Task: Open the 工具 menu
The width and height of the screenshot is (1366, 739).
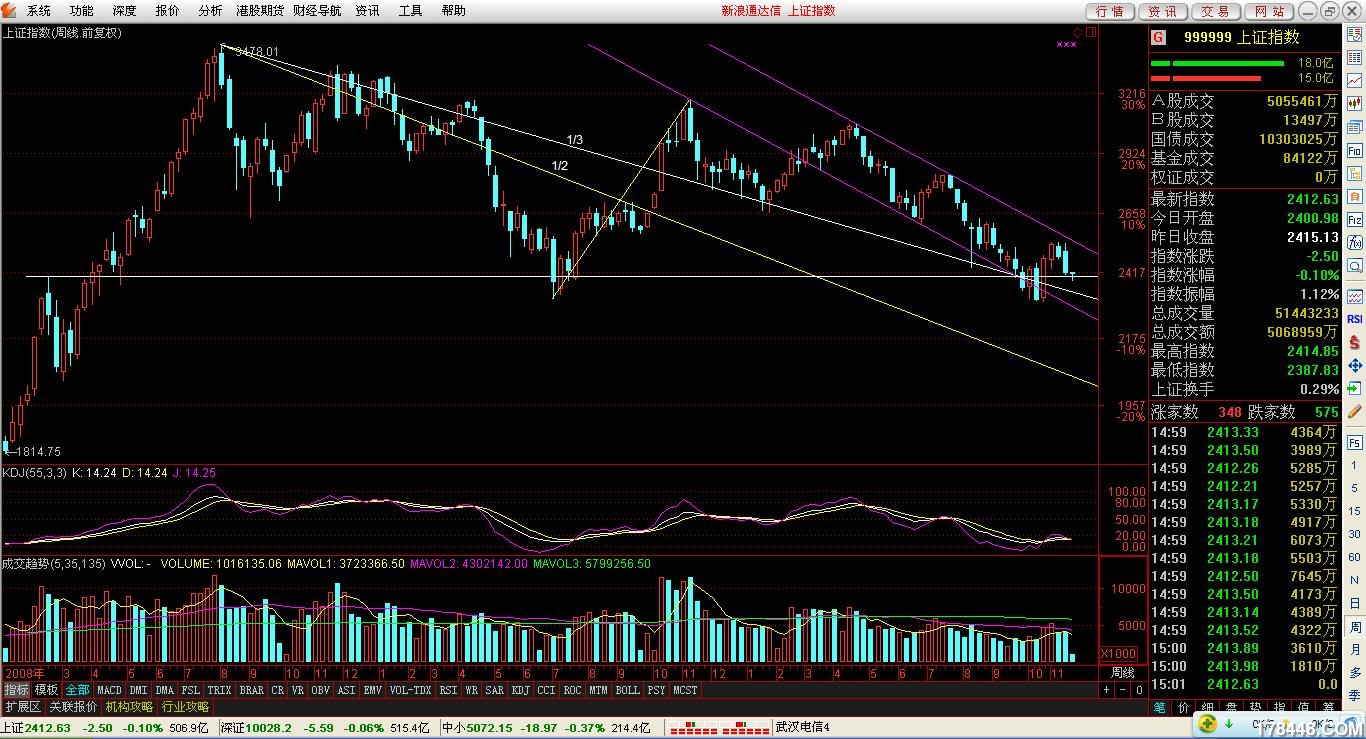Action: click(411, 11)
